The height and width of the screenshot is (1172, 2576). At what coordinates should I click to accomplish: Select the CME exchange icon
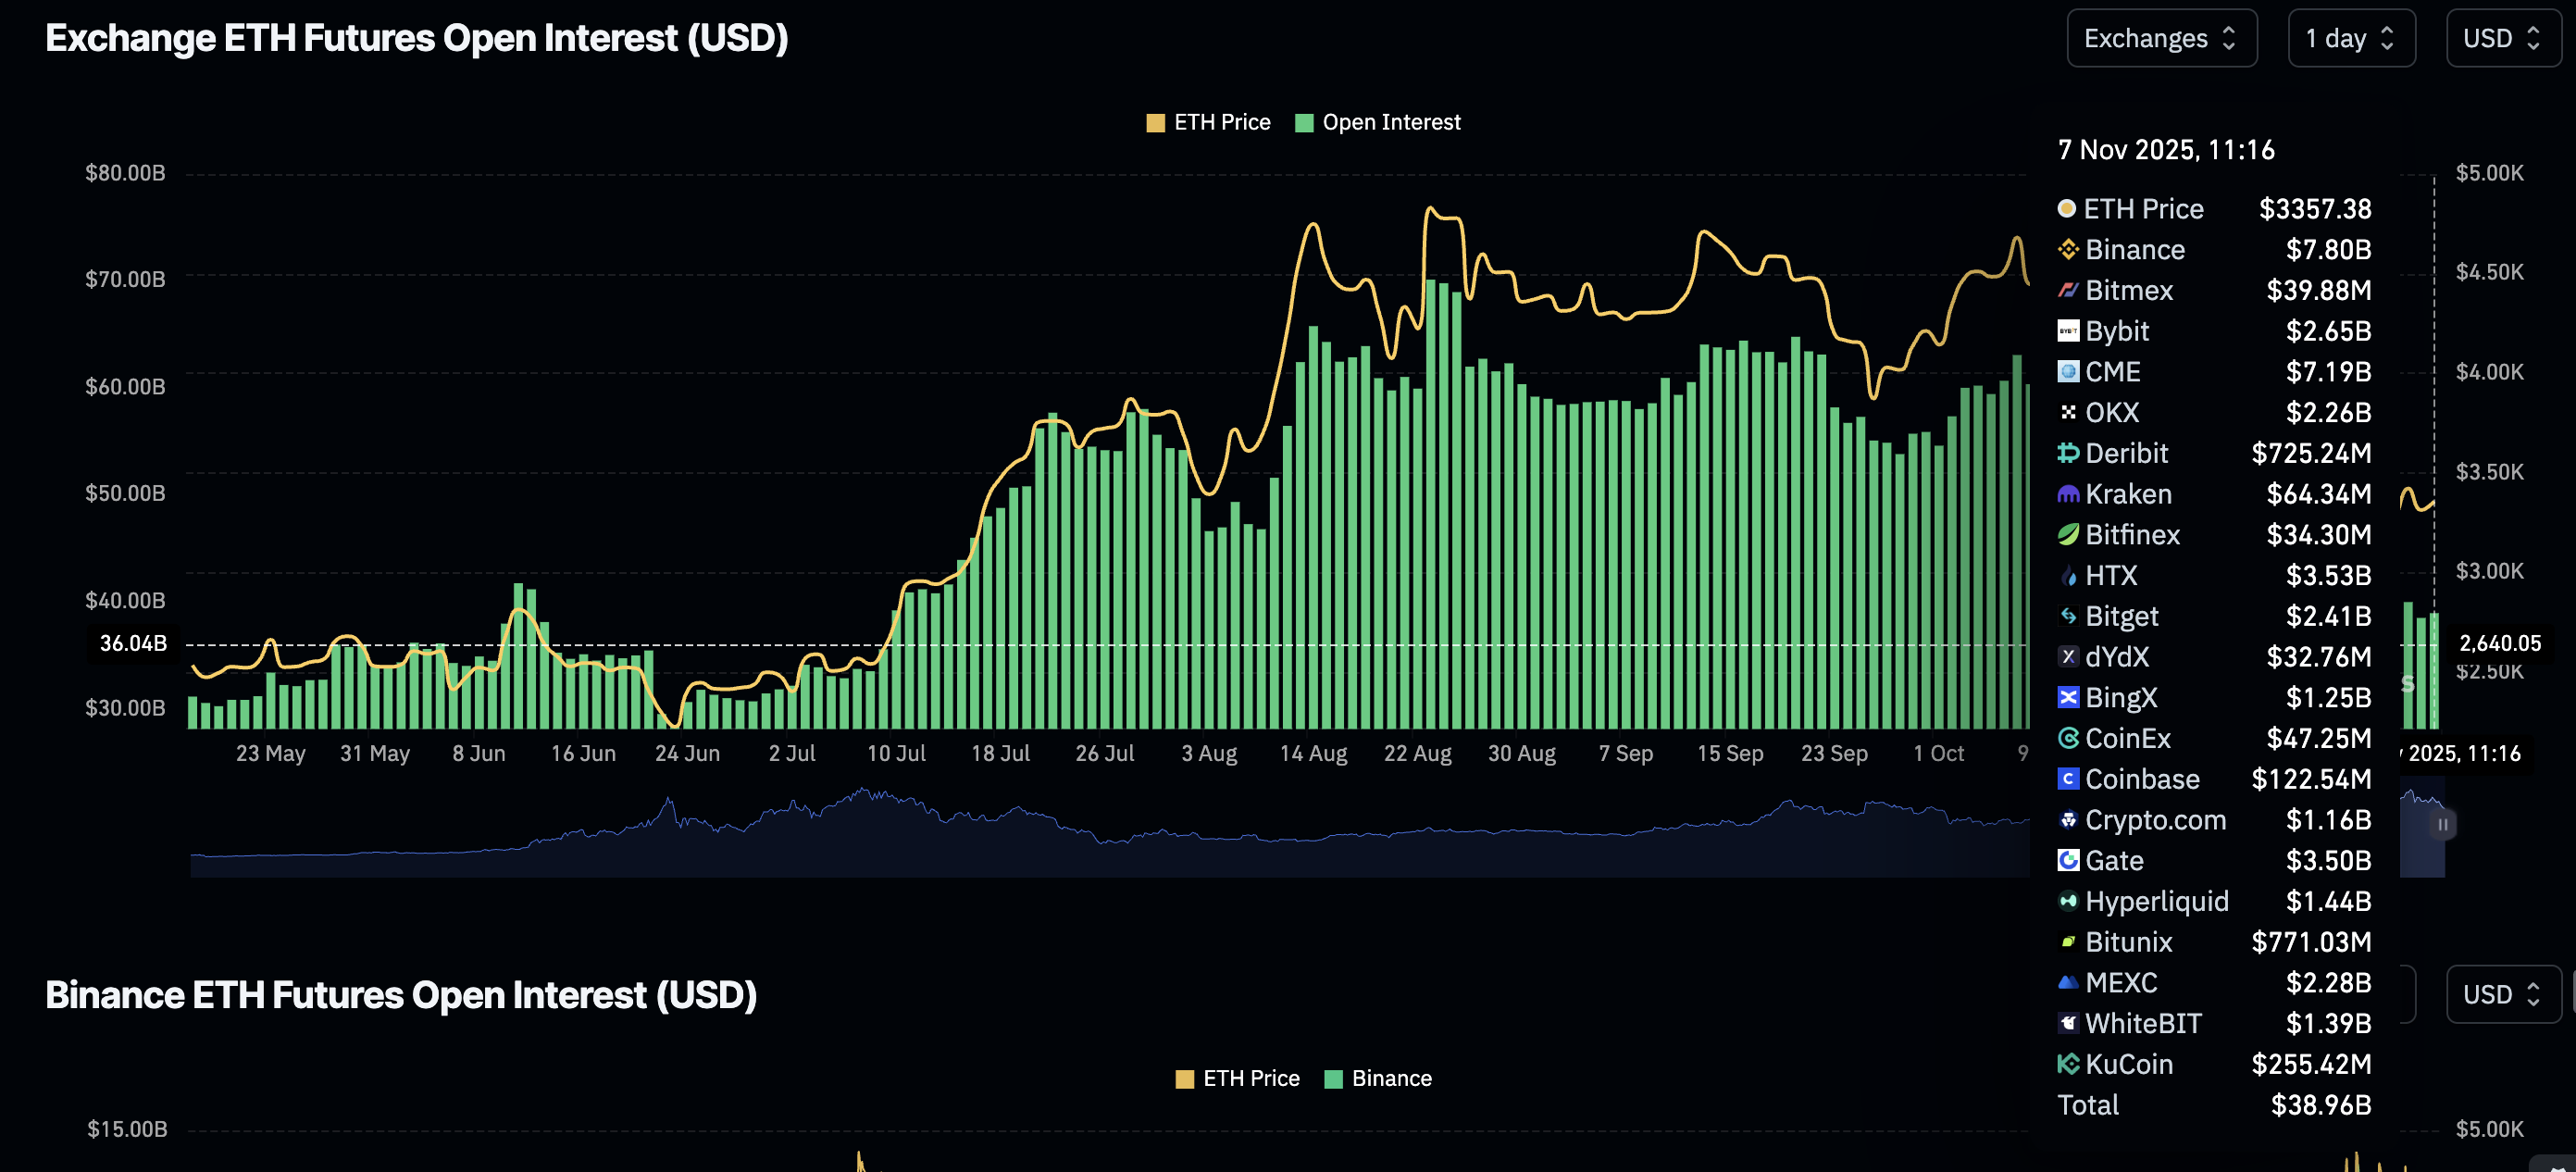click(2068, 371)
